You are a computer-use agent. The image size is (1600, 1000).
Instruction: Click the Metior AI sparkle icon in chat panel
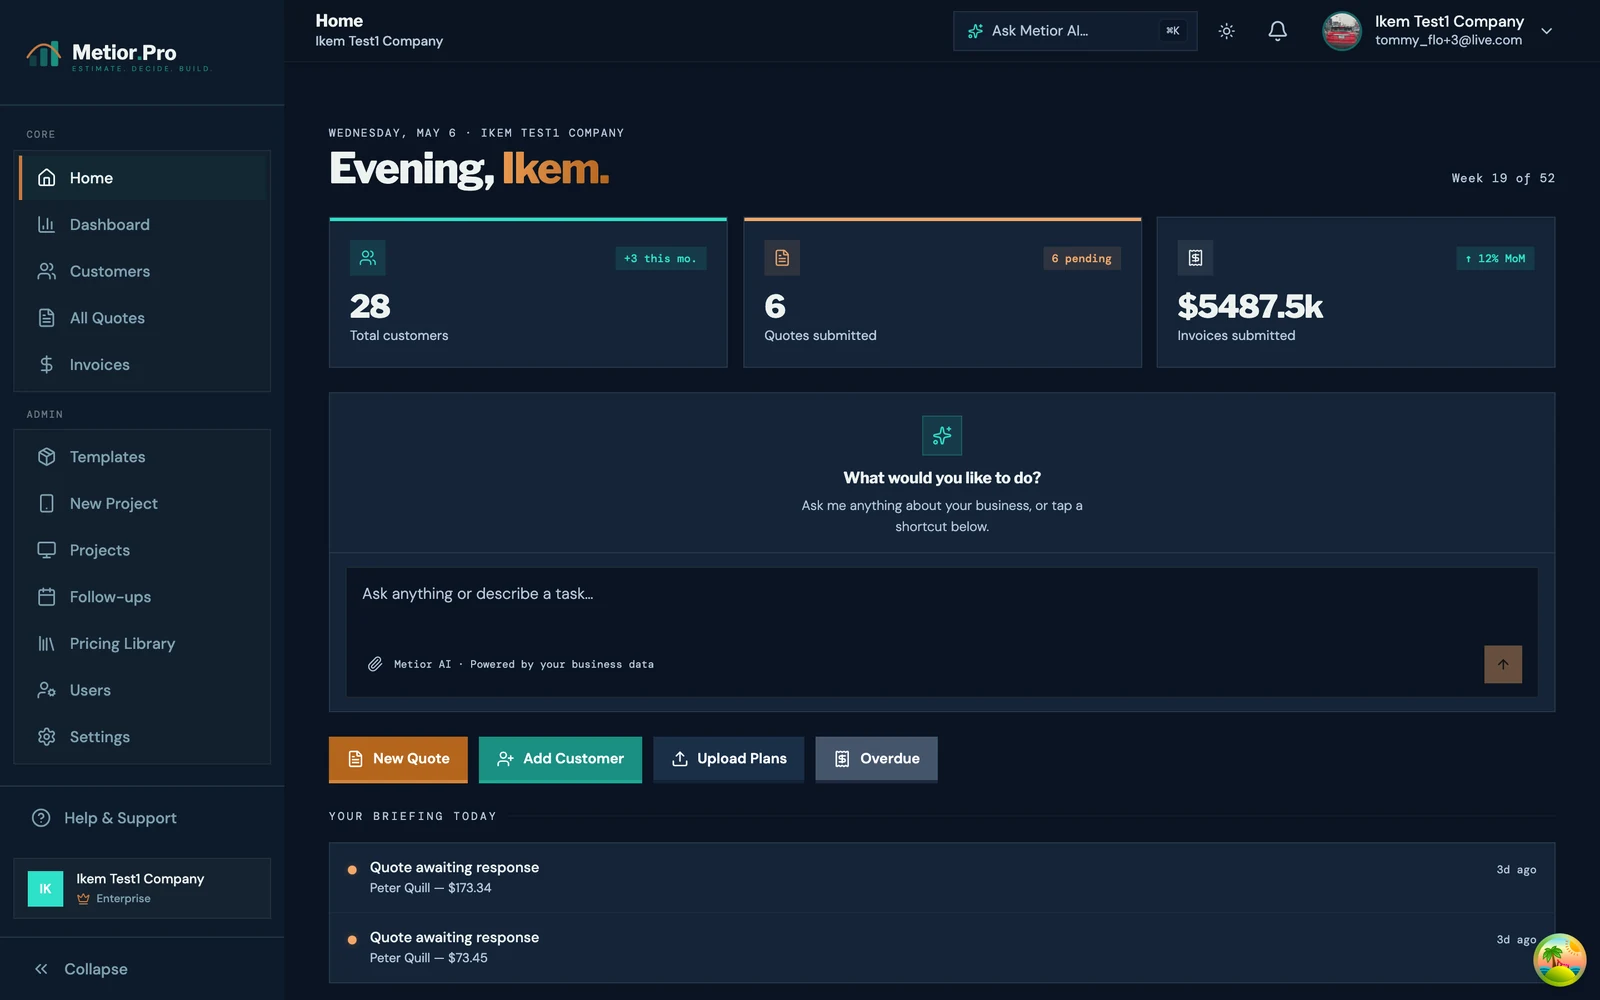click(942, 436)
